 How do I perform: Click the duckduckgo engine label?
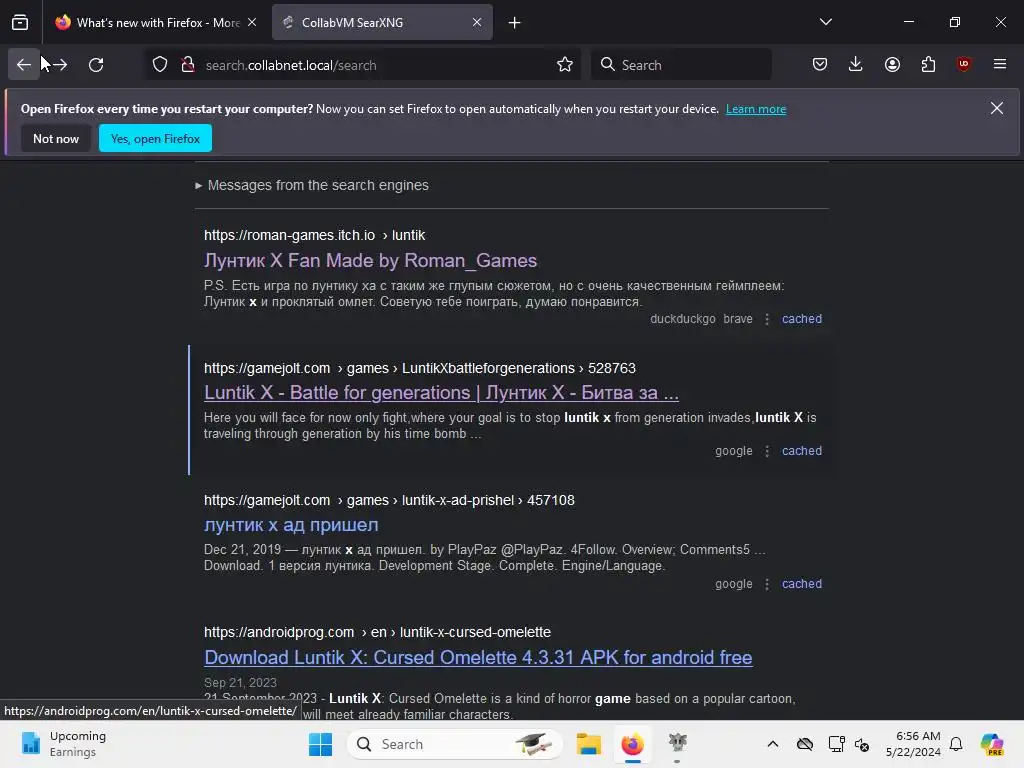tap(682, 319)
